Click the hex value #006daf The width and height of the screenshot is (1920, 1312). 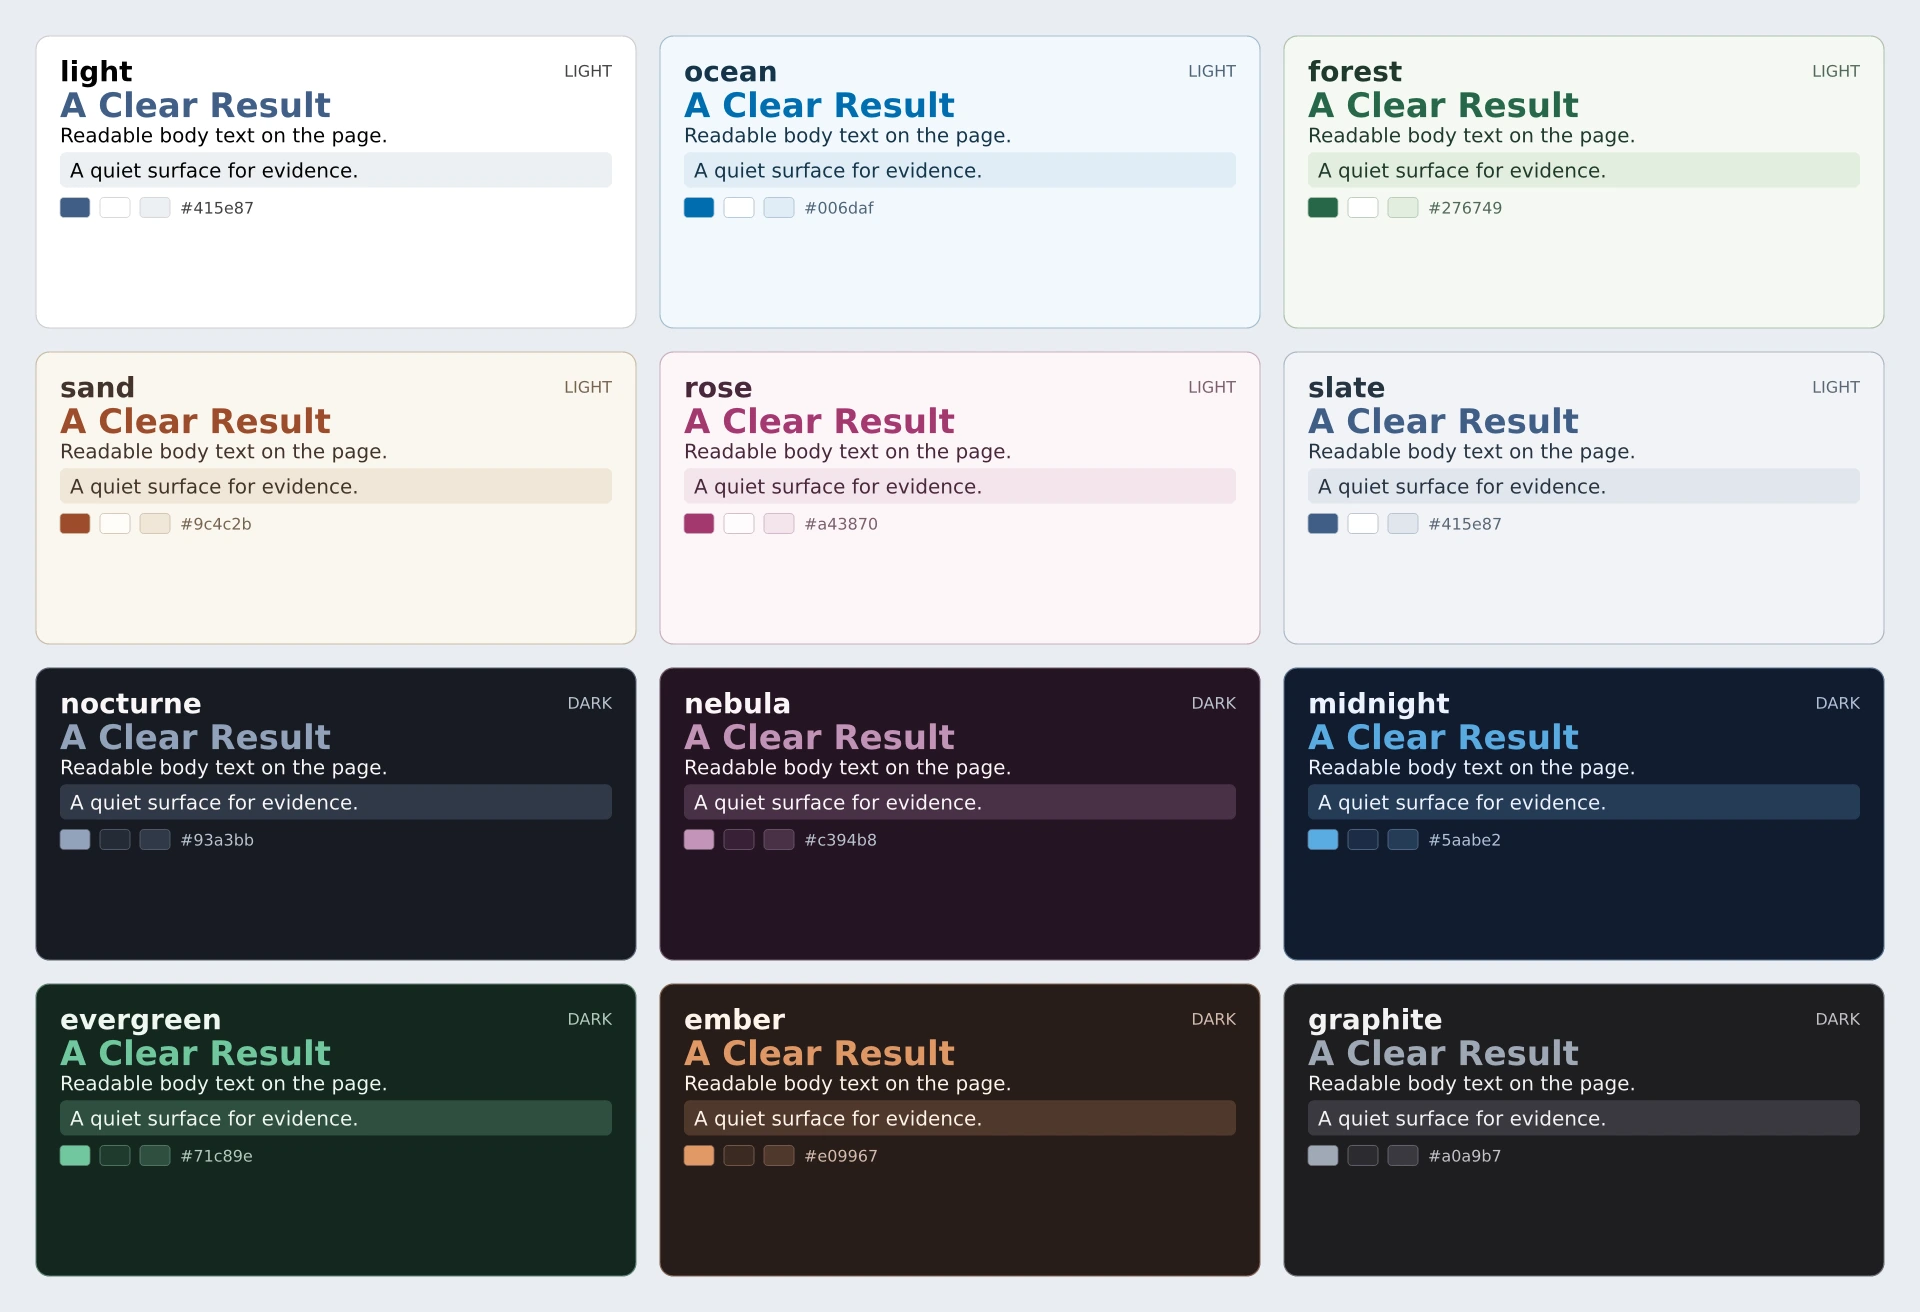click(839, 208)
